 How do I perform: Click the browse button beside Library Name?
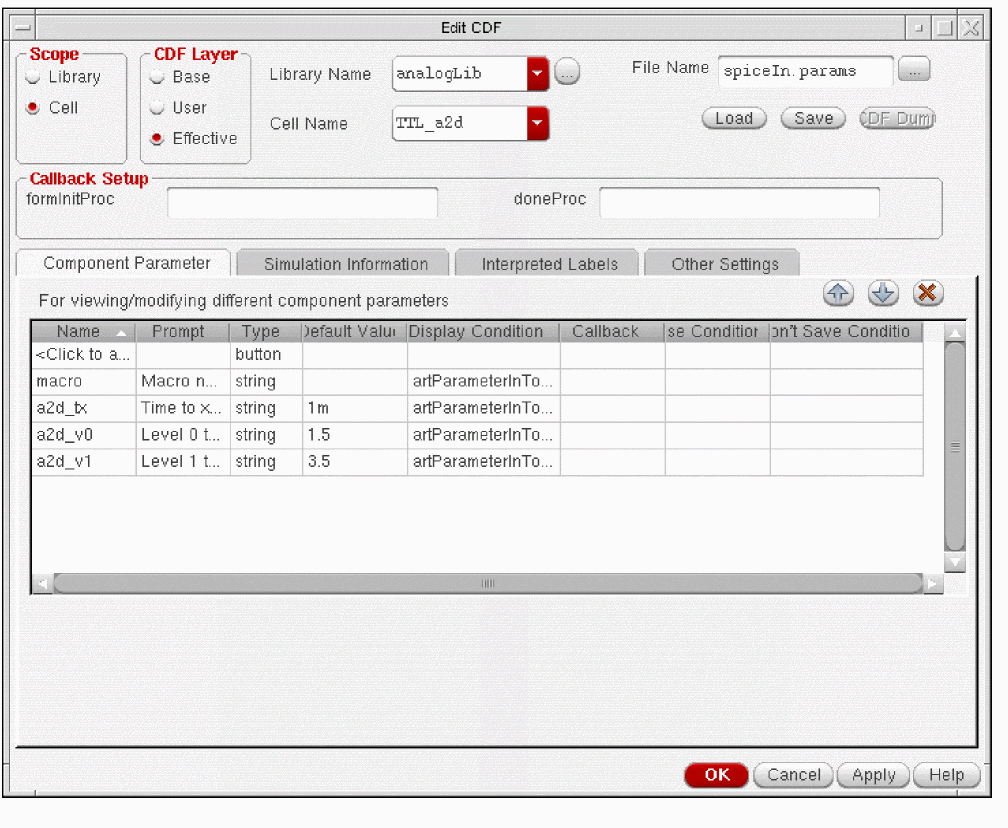click(567, 73)
